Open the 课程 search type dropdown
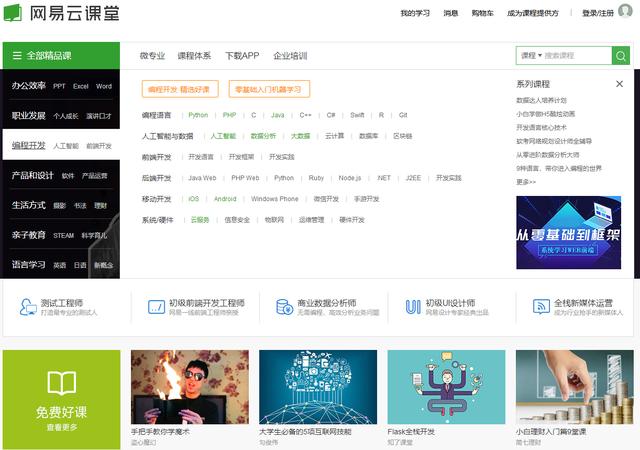Viewport: 640px width, 450px height. [x=530, y=56]
